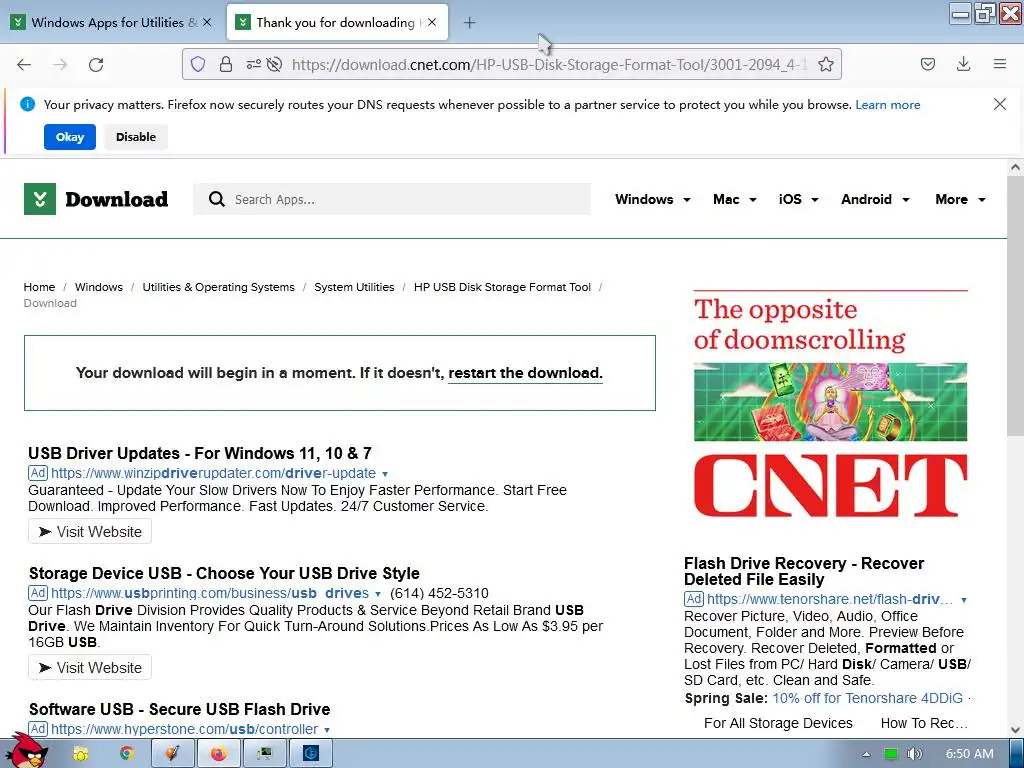Open tenorshare ad options arrow

pyautogui.click(x=963, y=600)
